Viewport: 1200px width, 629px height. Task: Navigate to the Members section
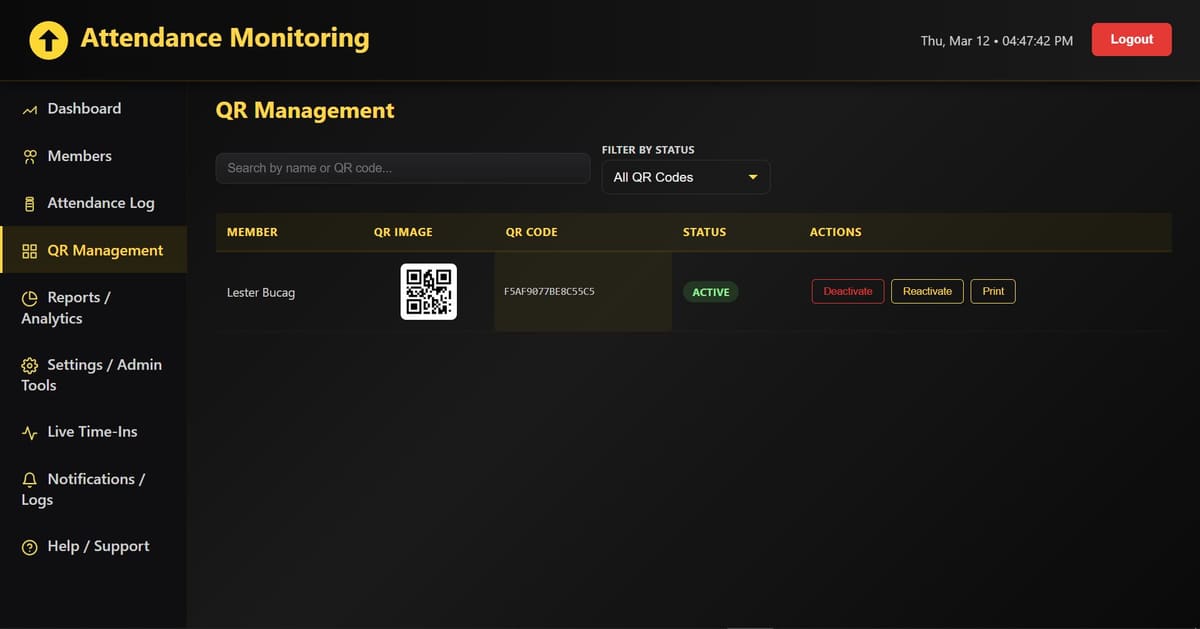point(79,156)
